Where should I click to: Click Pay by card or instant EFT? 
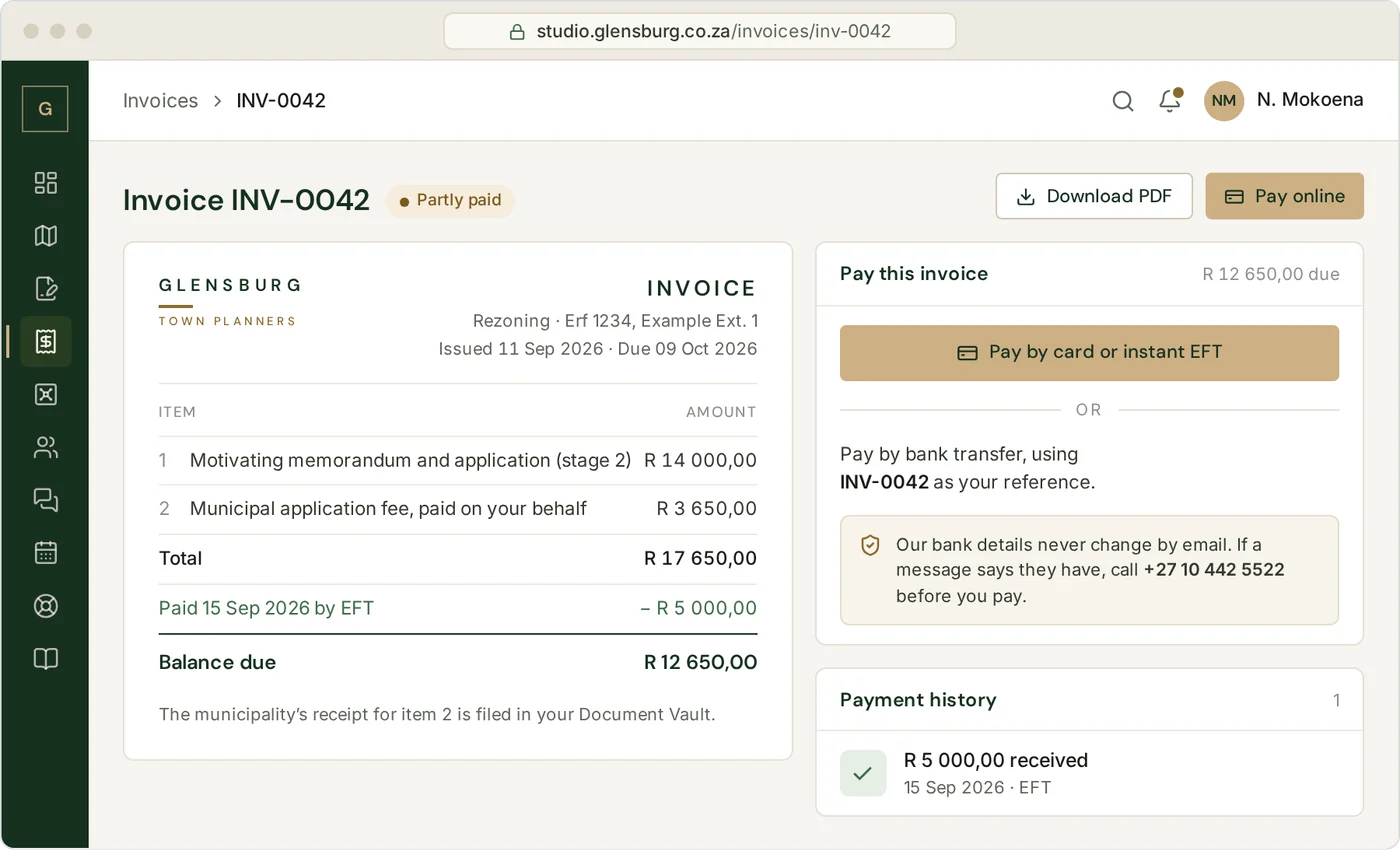click(x=1089, y=353)
